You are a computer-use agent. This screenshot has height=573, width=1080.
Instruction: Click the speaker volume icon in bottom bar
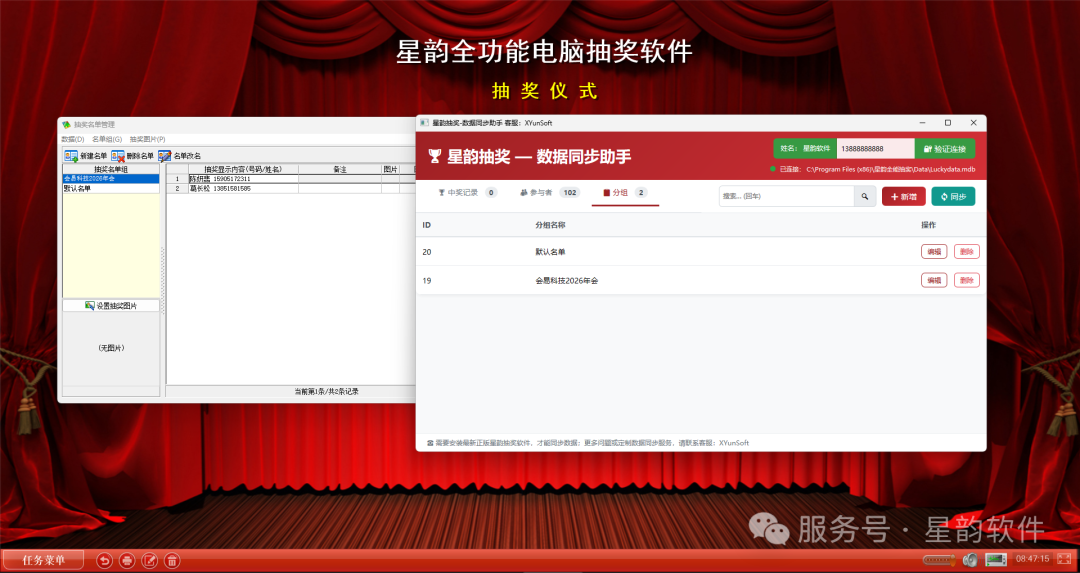pyautogui.click(x=970, y=559)
